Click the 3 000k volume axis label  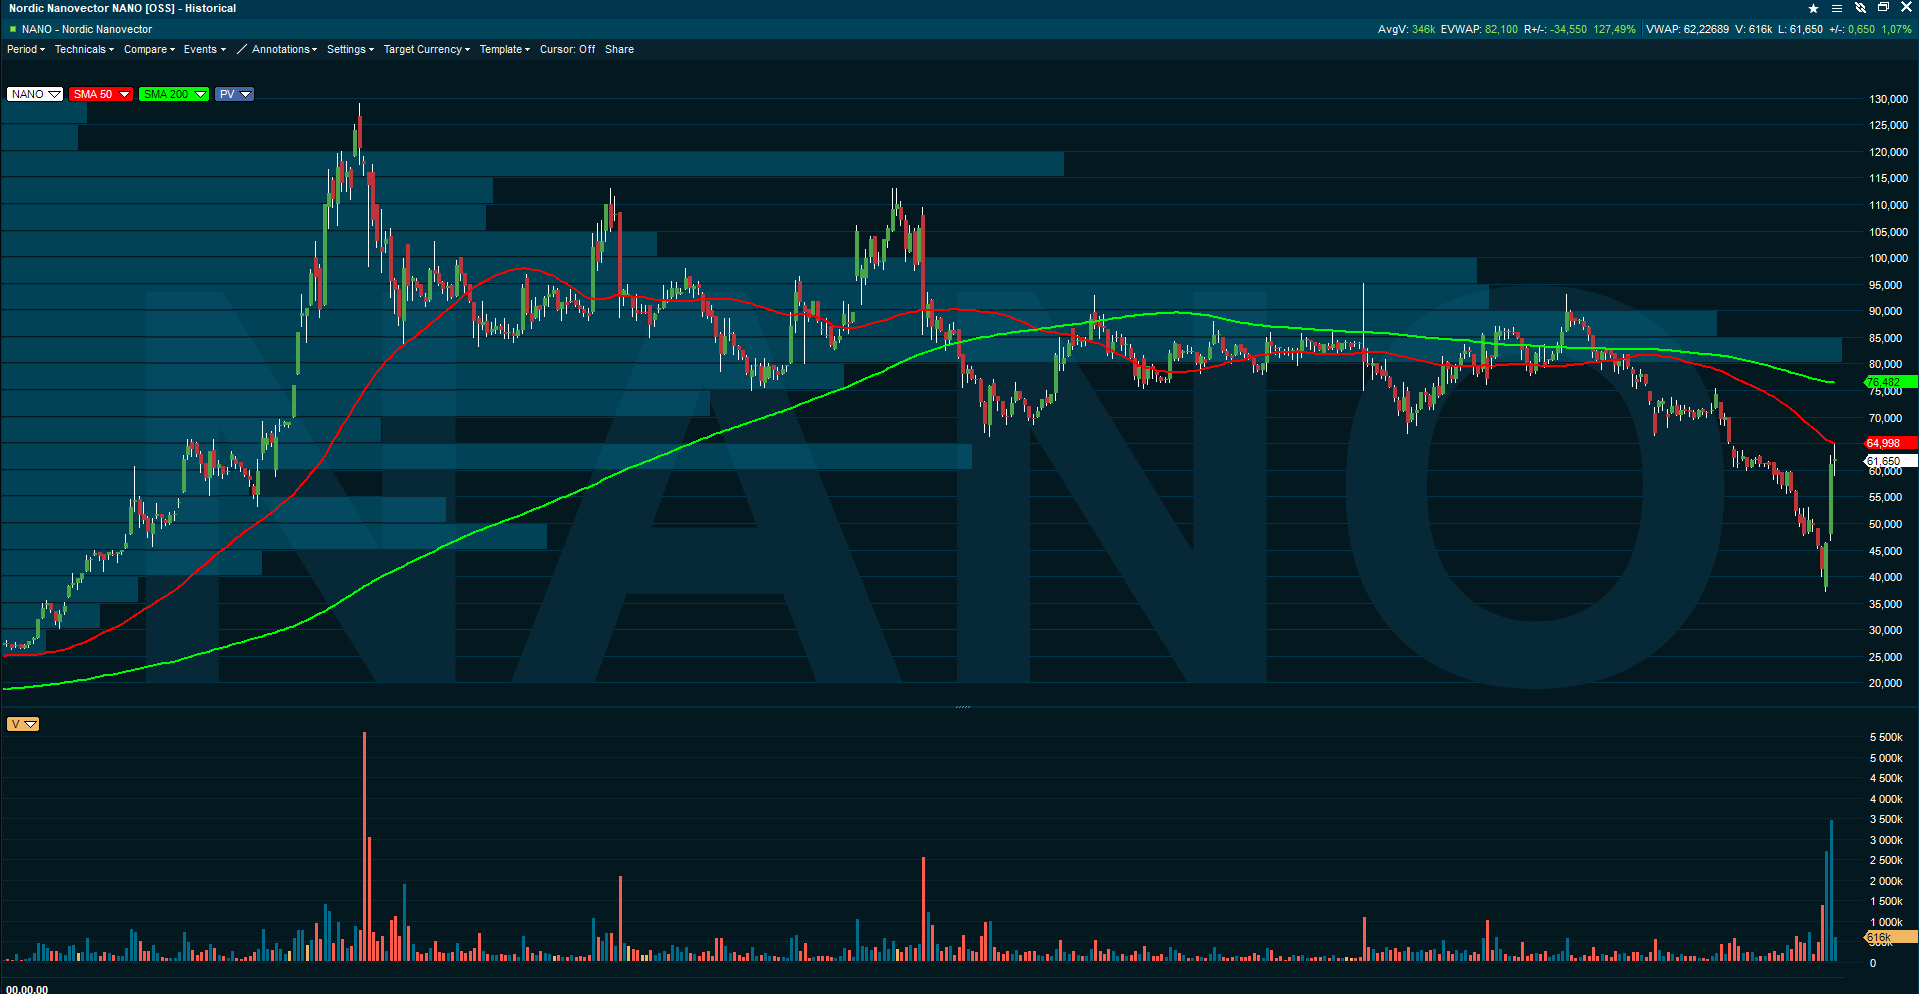pos(1886,840)
